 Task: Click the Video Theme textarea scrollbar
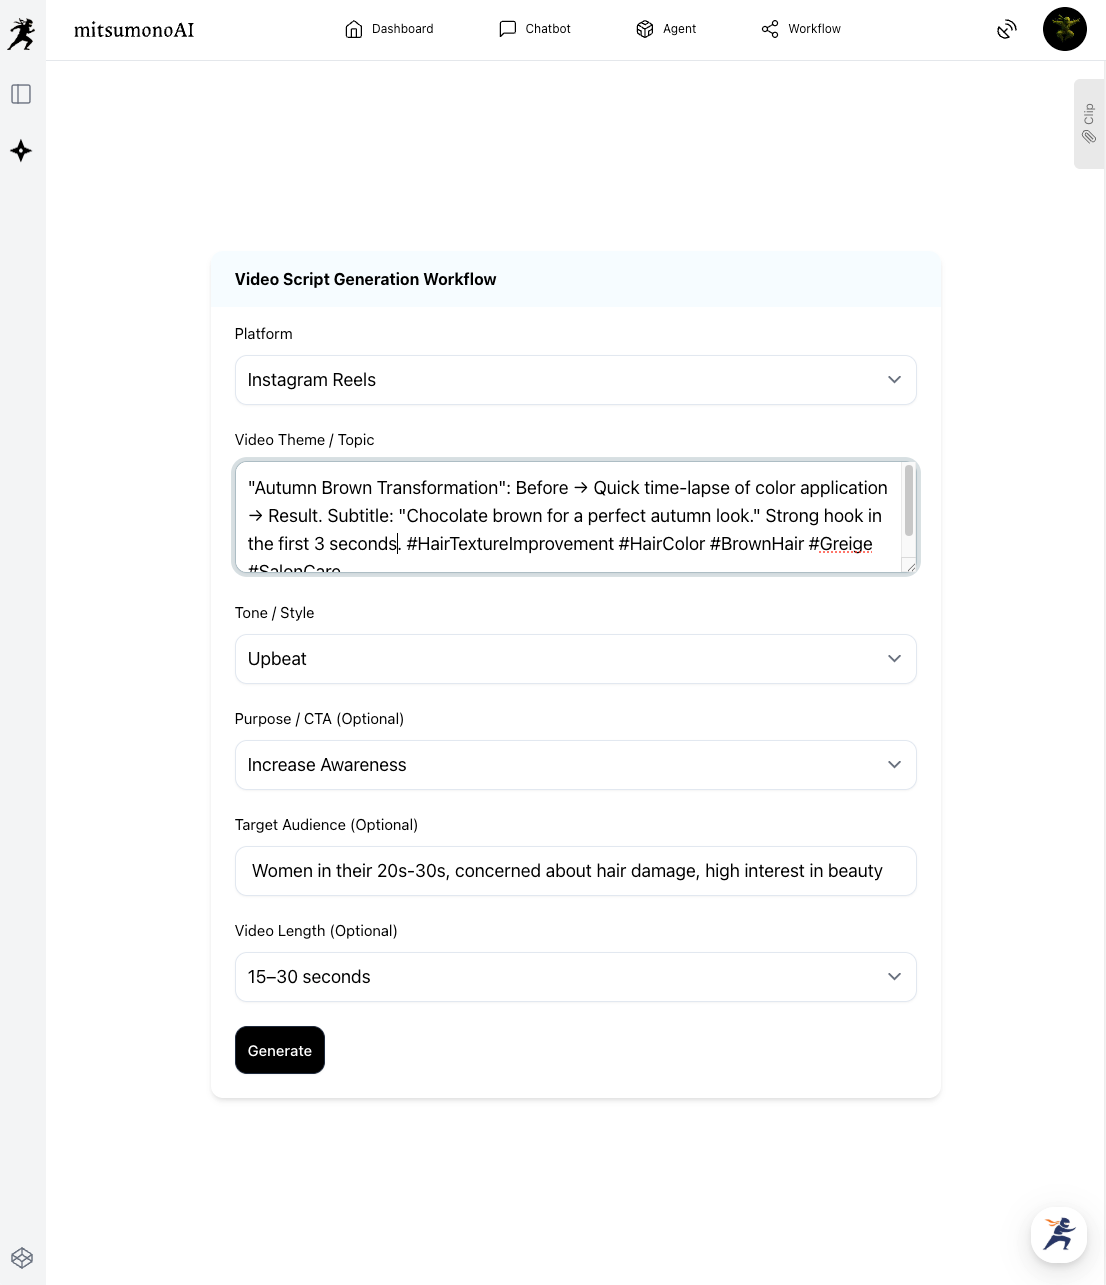pyautogui.click(x=909, y=501)
